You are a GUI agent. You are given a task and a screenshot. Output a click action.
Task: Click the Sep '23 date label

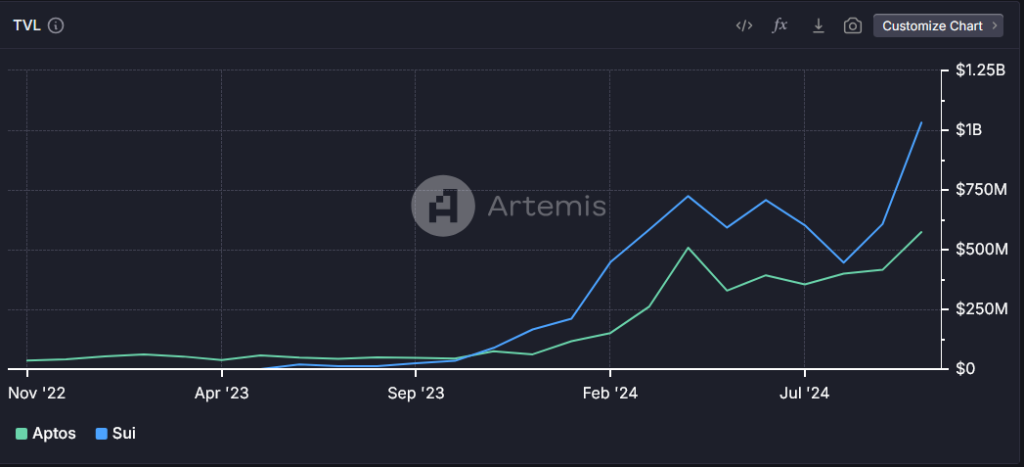416,394
